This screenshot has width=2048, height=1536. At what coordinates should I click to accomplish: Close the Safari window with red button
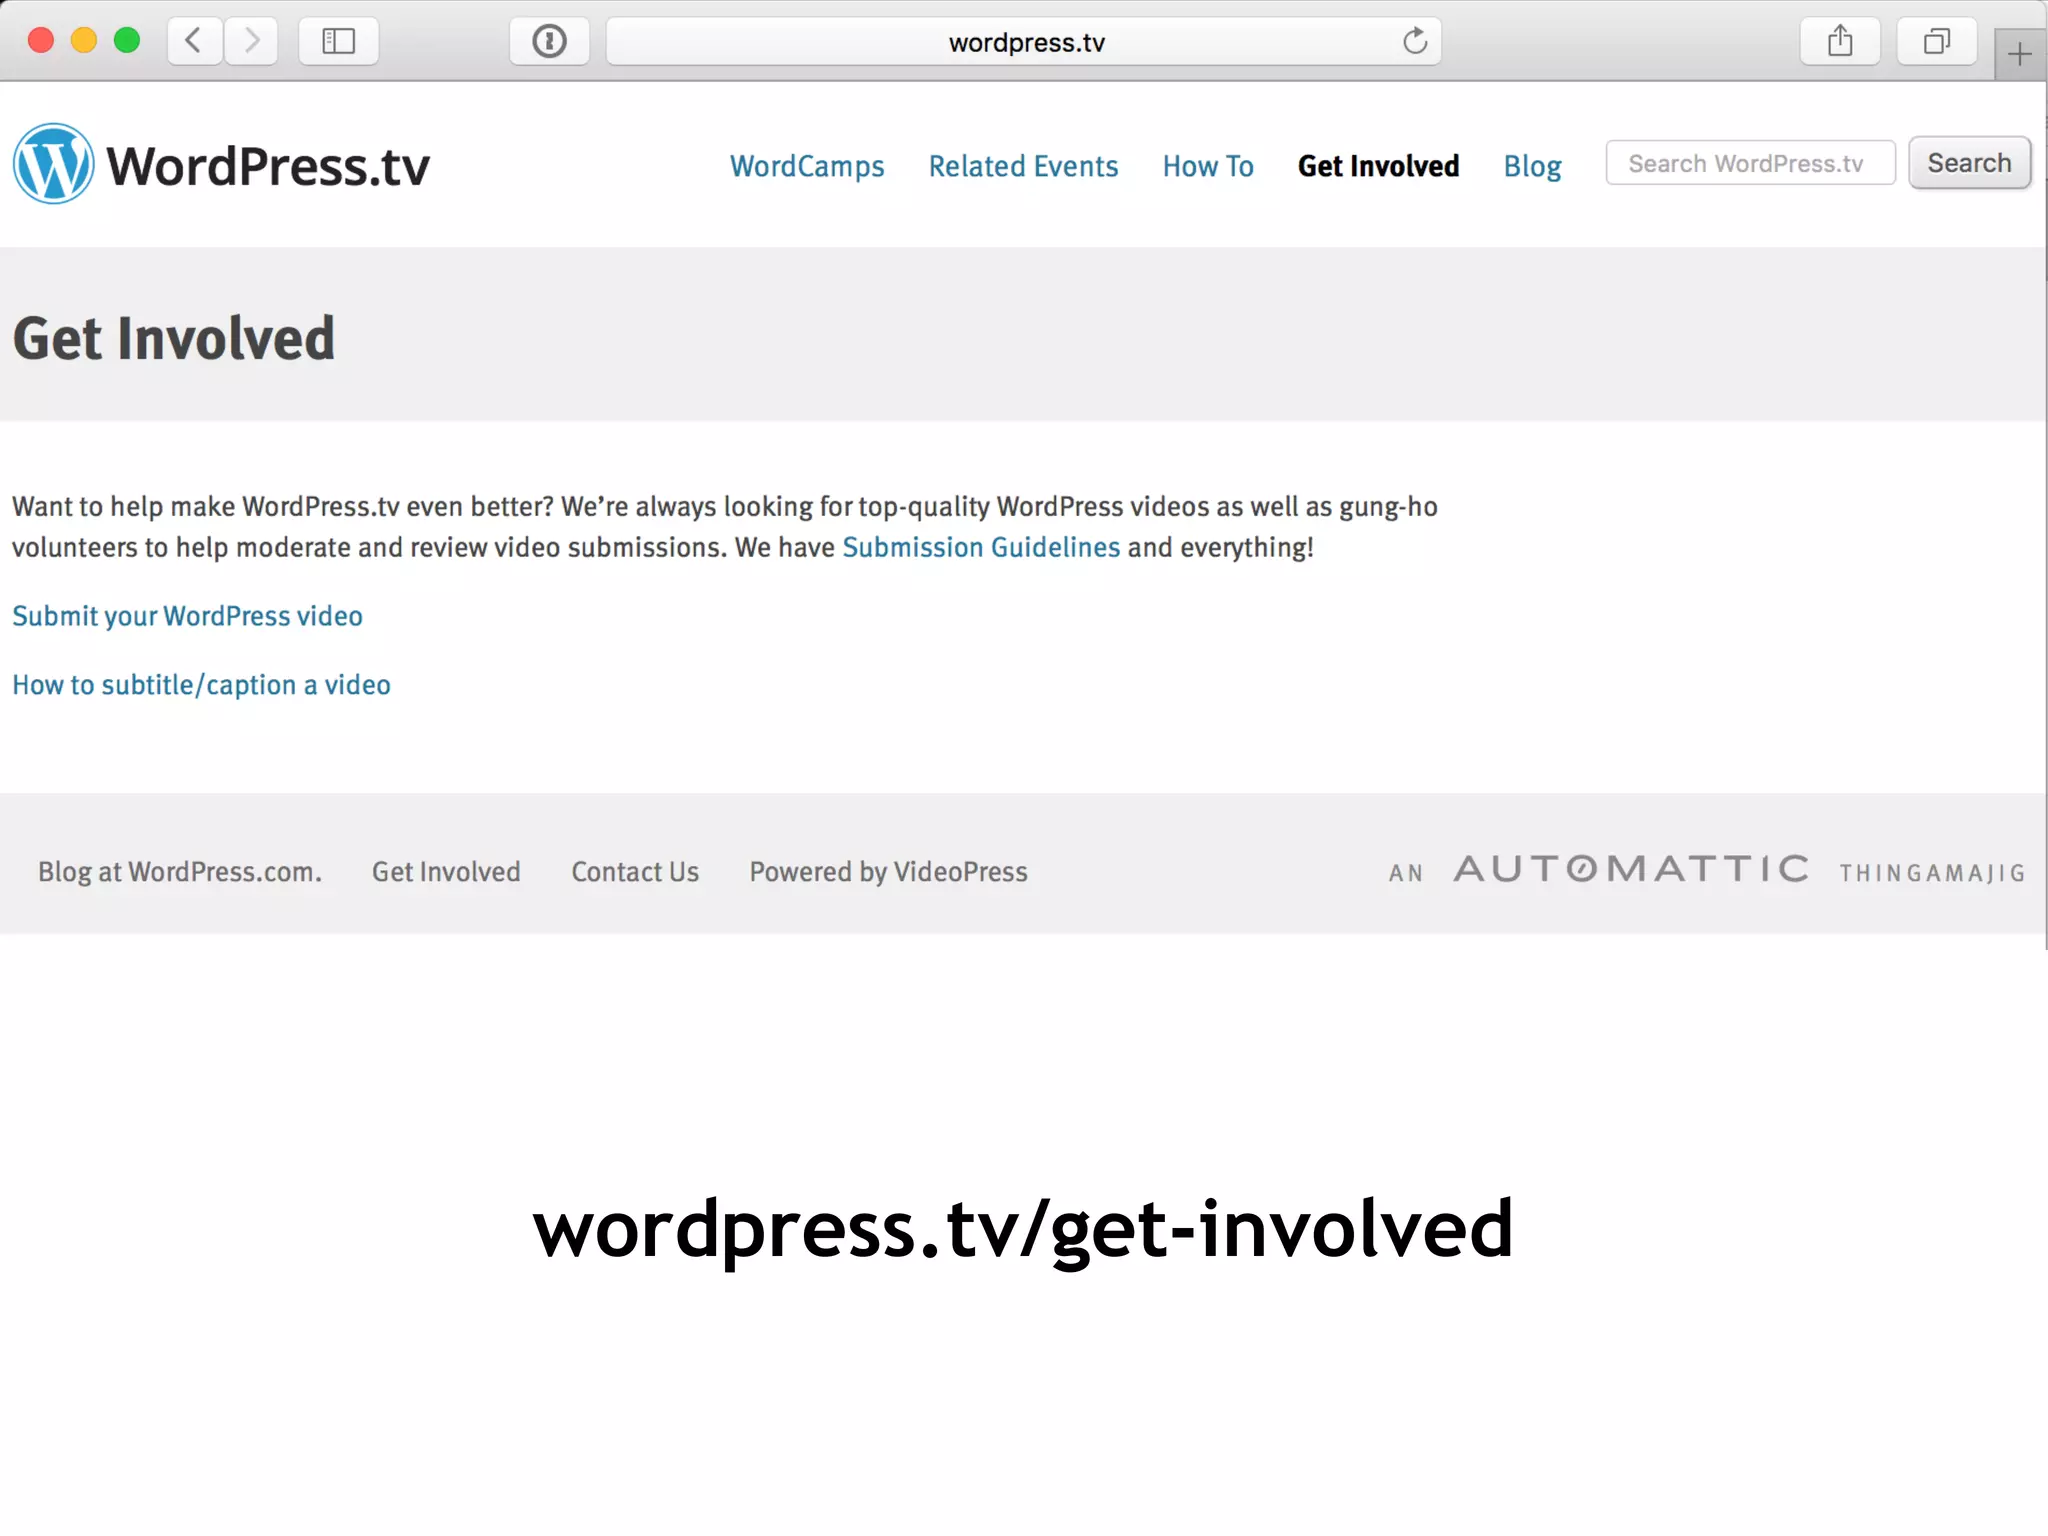pyautogui.click(x=41, y=41)
